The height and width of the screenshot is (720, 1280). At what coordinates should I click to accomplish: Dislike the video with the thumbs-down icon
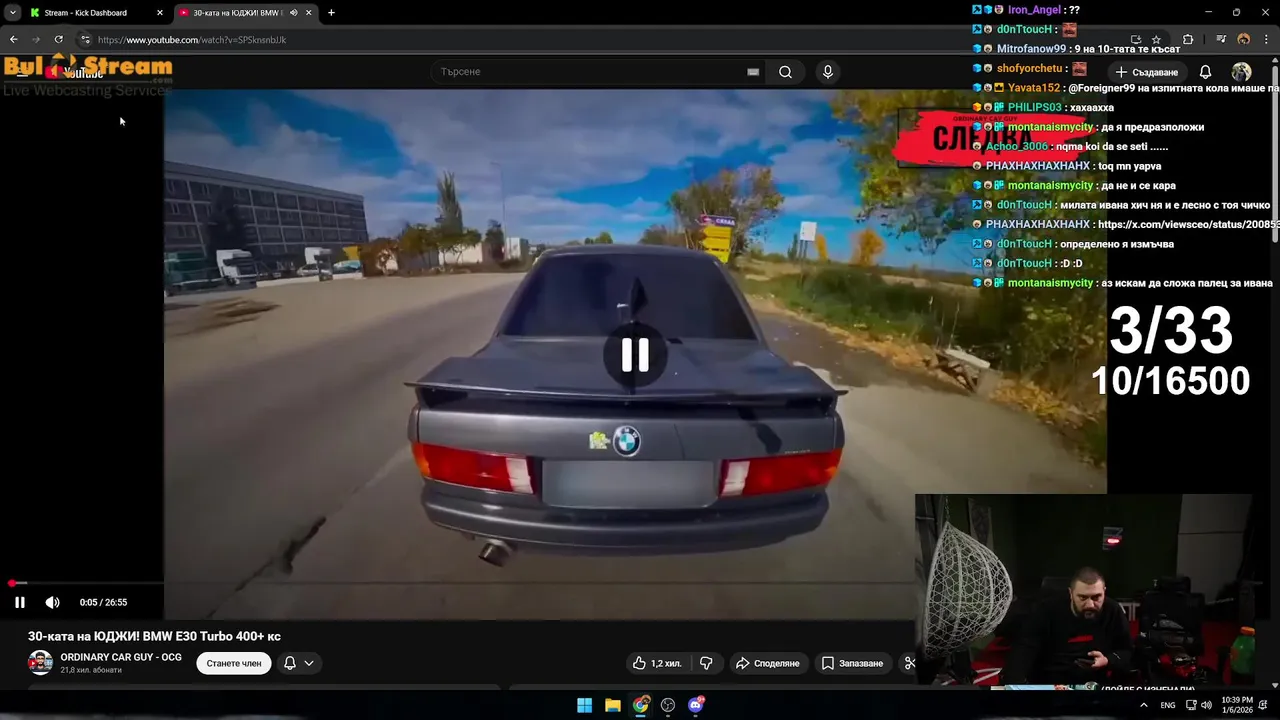click(x=706, y=663)
